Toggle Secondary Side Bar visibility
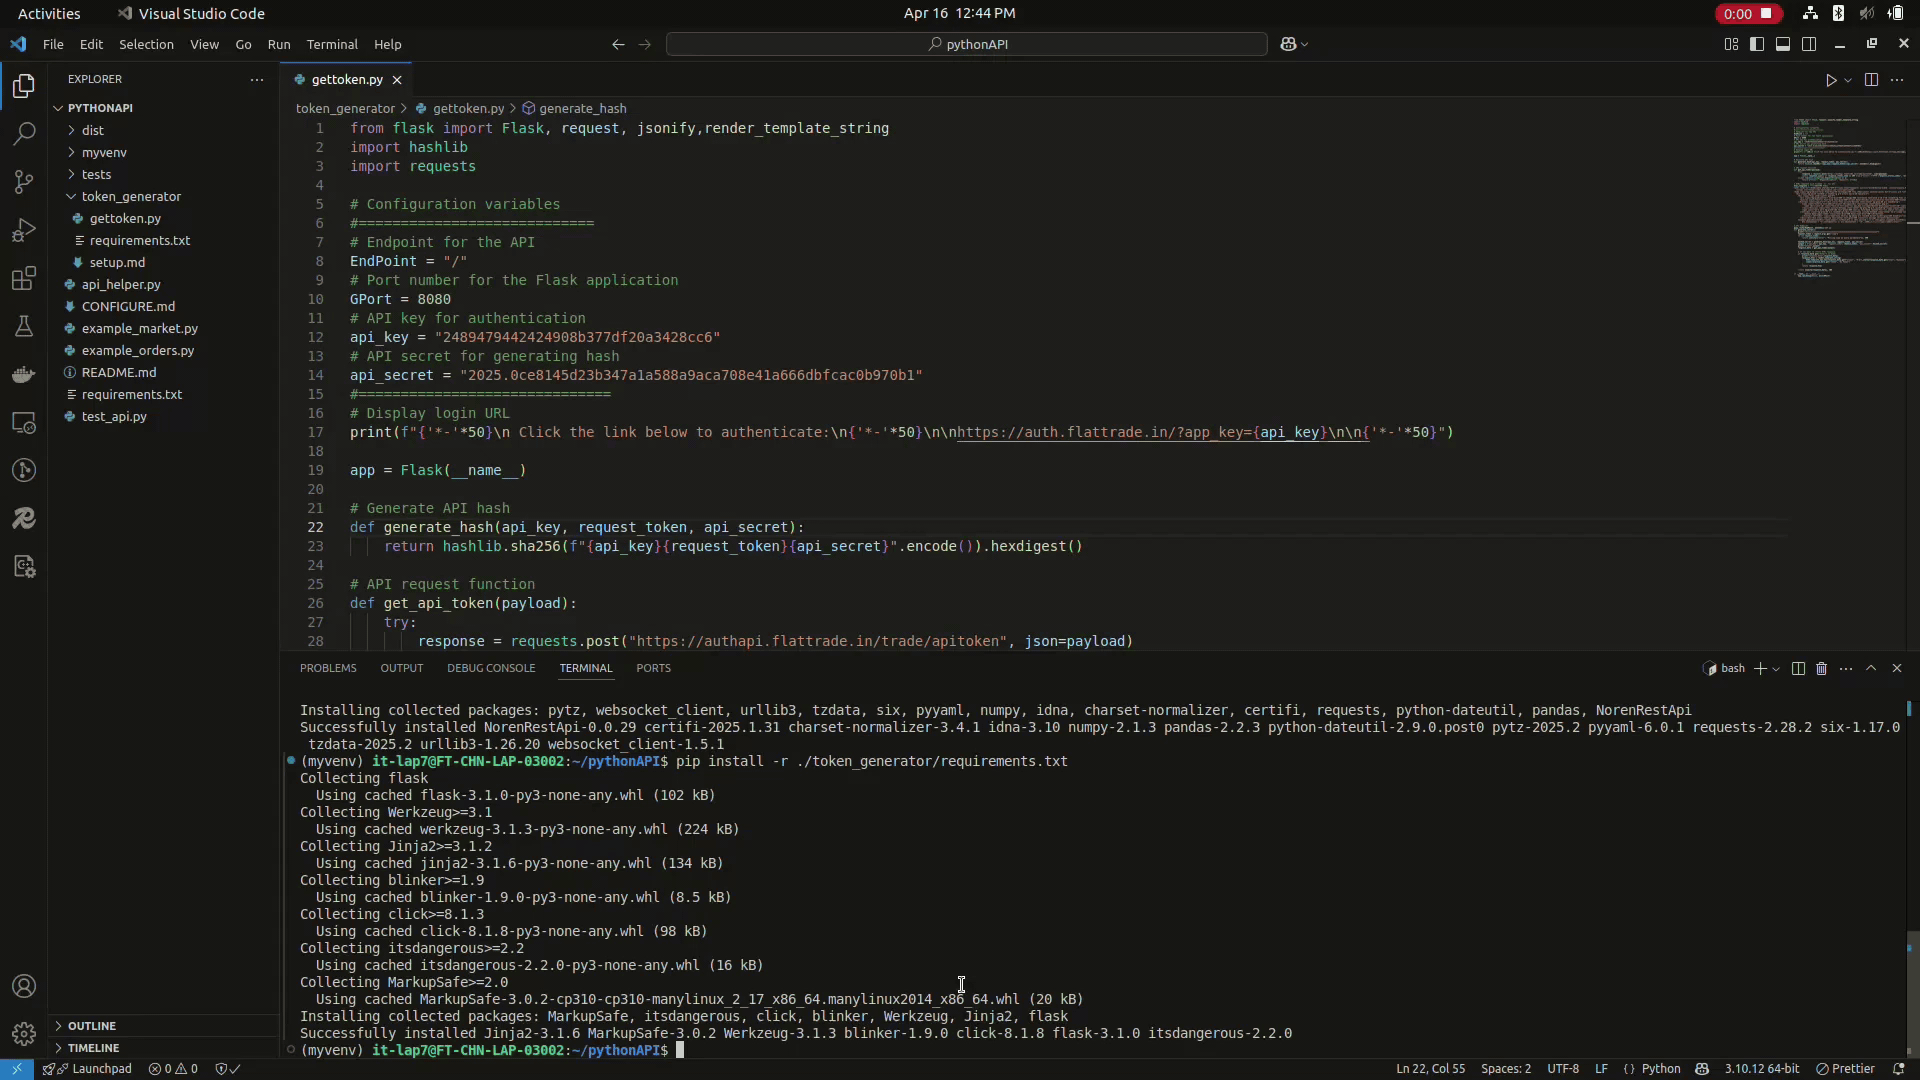Image resolution: width=1920 pixels, height=1080 pixels. [x=1809, y=44]
